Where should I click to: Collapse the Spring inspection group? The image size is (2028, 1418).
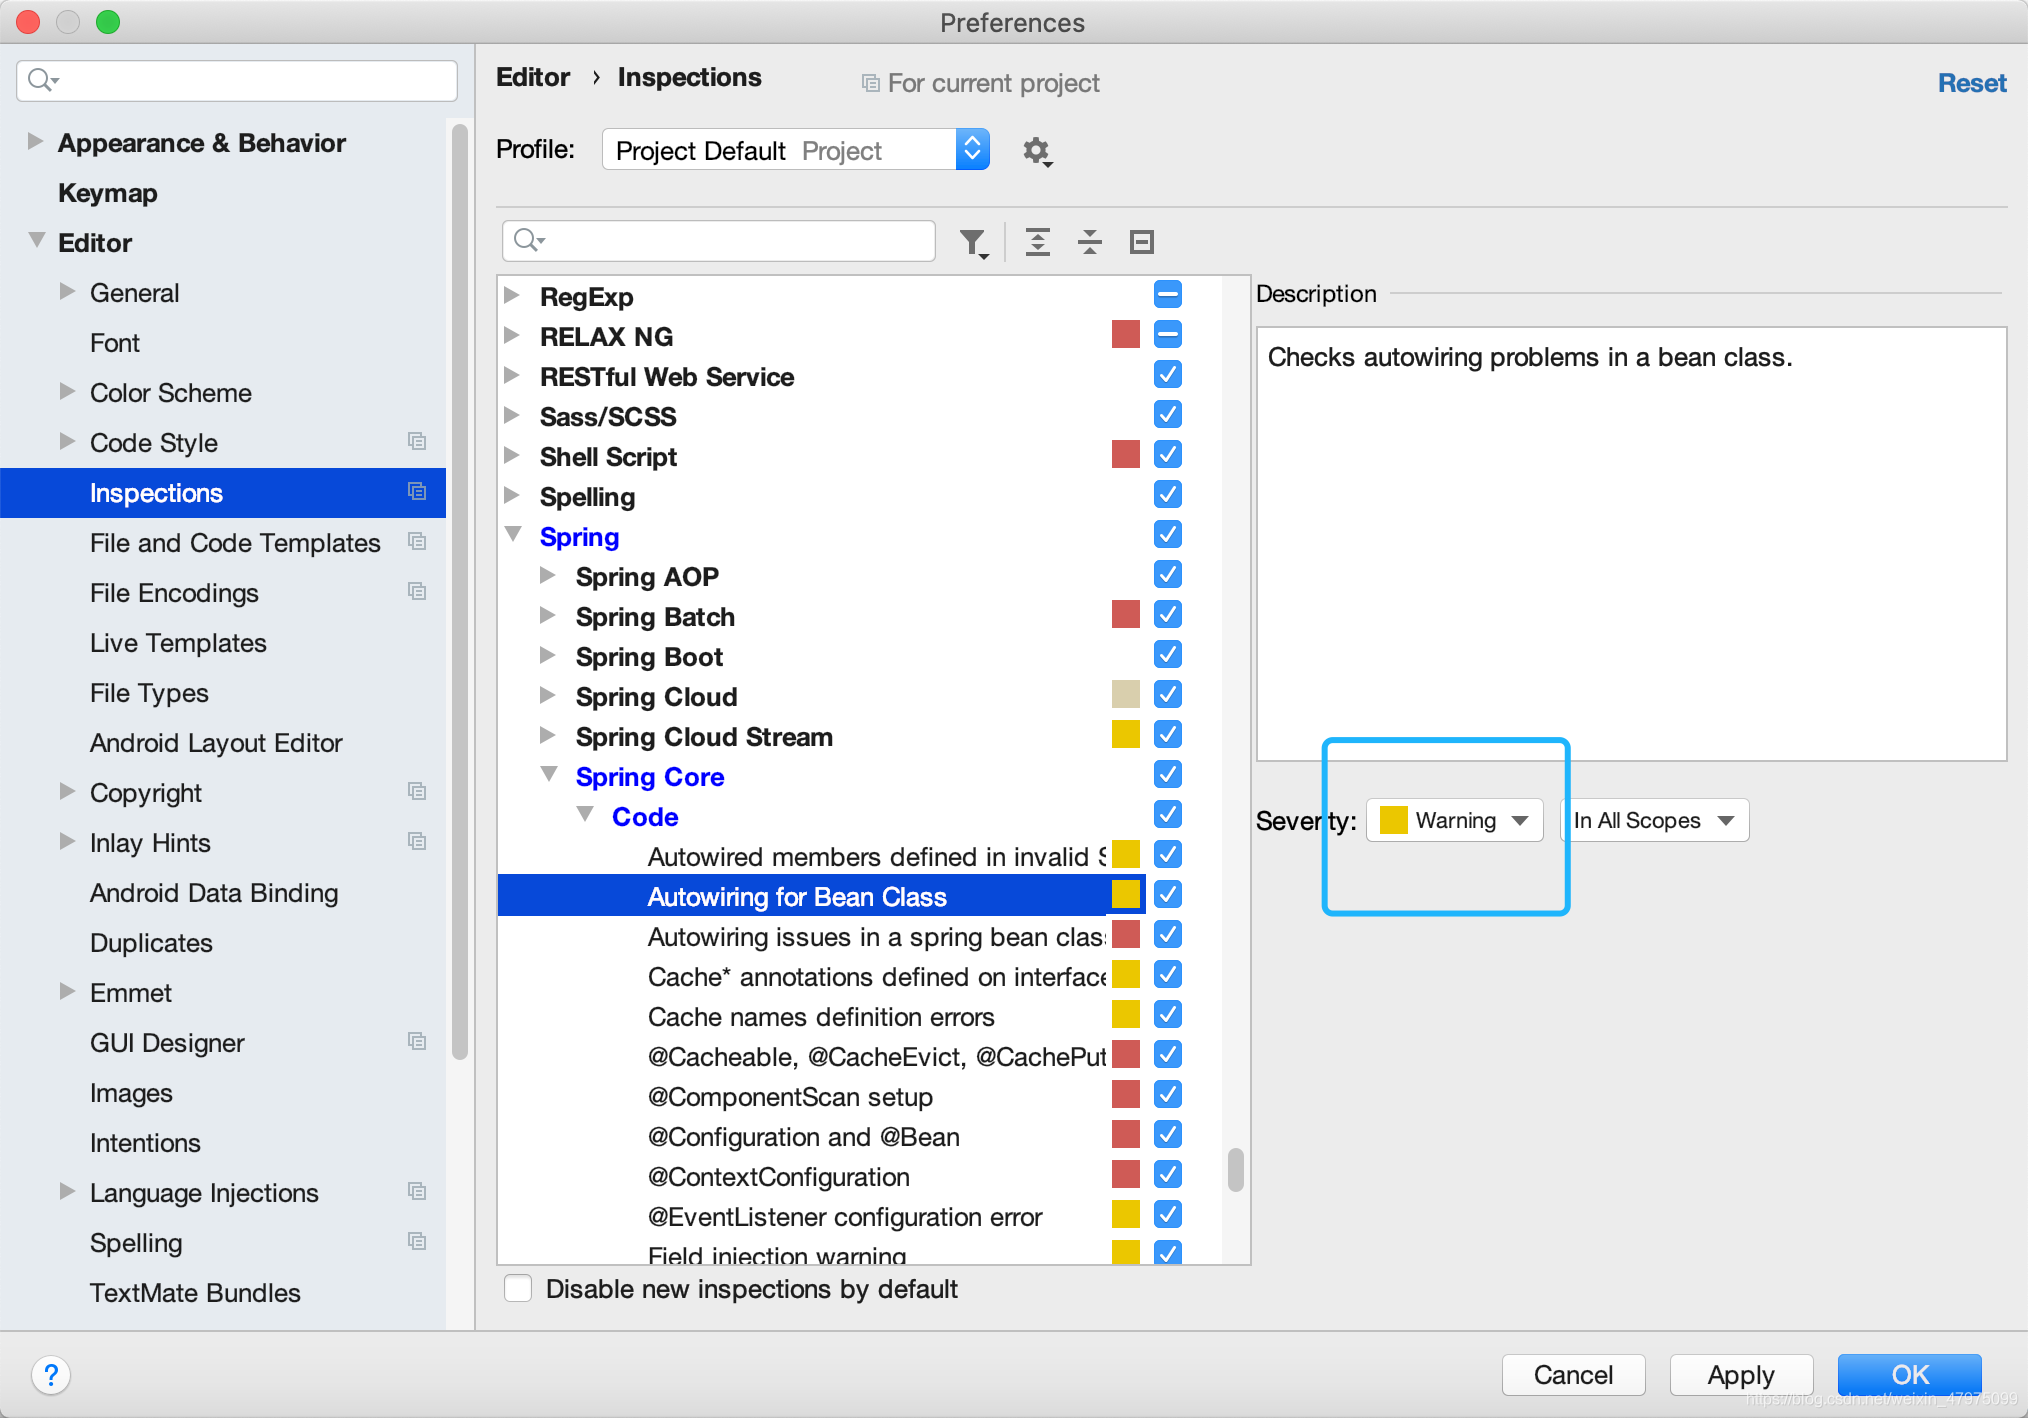click(x=513, y=535)
